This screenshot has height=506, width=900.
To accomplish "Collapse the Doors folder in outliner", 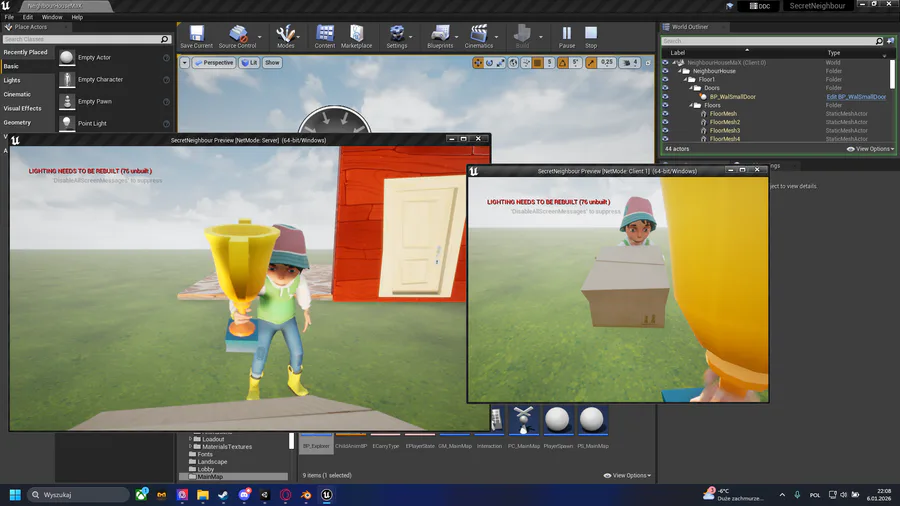I will coord(691,88).
